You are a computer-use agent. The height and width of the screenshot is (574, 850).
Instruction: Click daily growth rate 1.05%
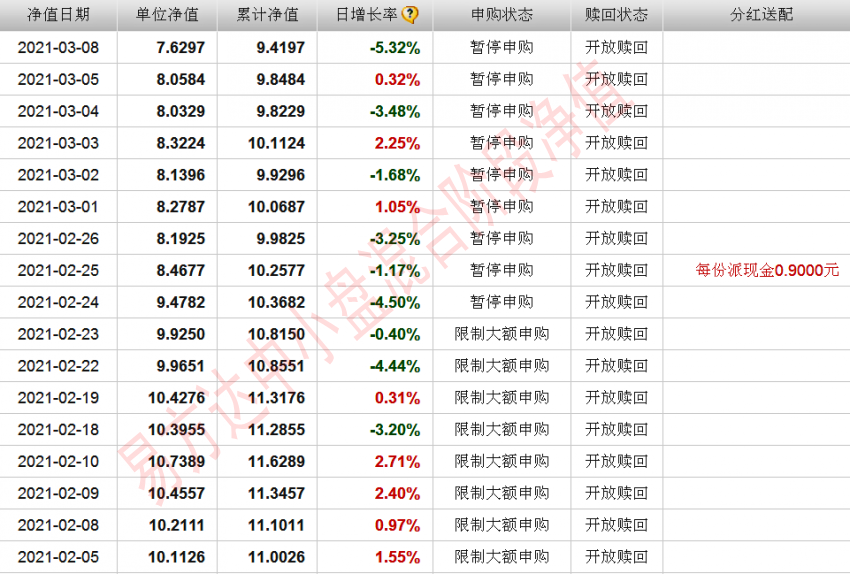point(397,207)
